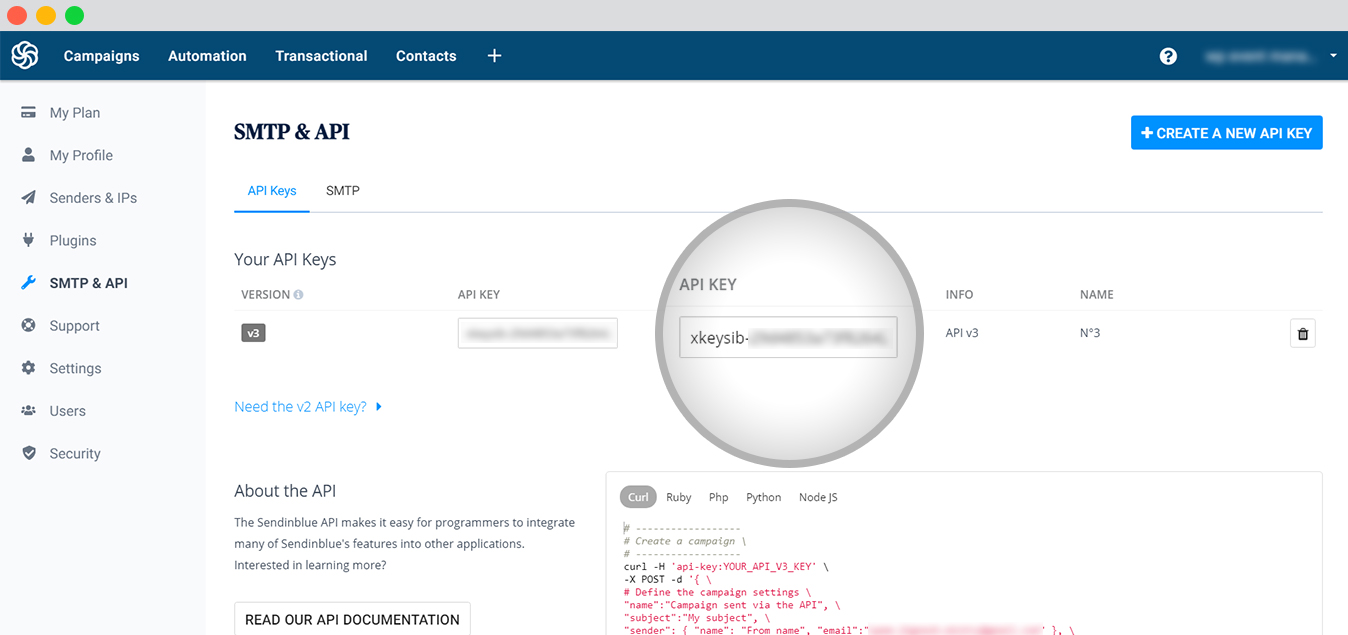Click the Settings gear icon
1348x635 pixels.
click(29, 368)
